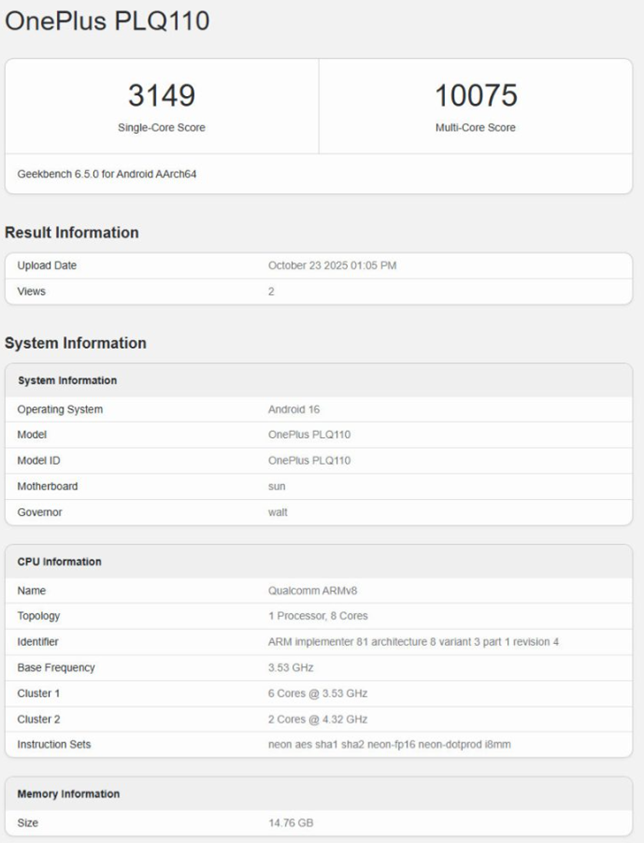
Task: Click the memory size 14.76 GB value
Action: click(291, 823)
